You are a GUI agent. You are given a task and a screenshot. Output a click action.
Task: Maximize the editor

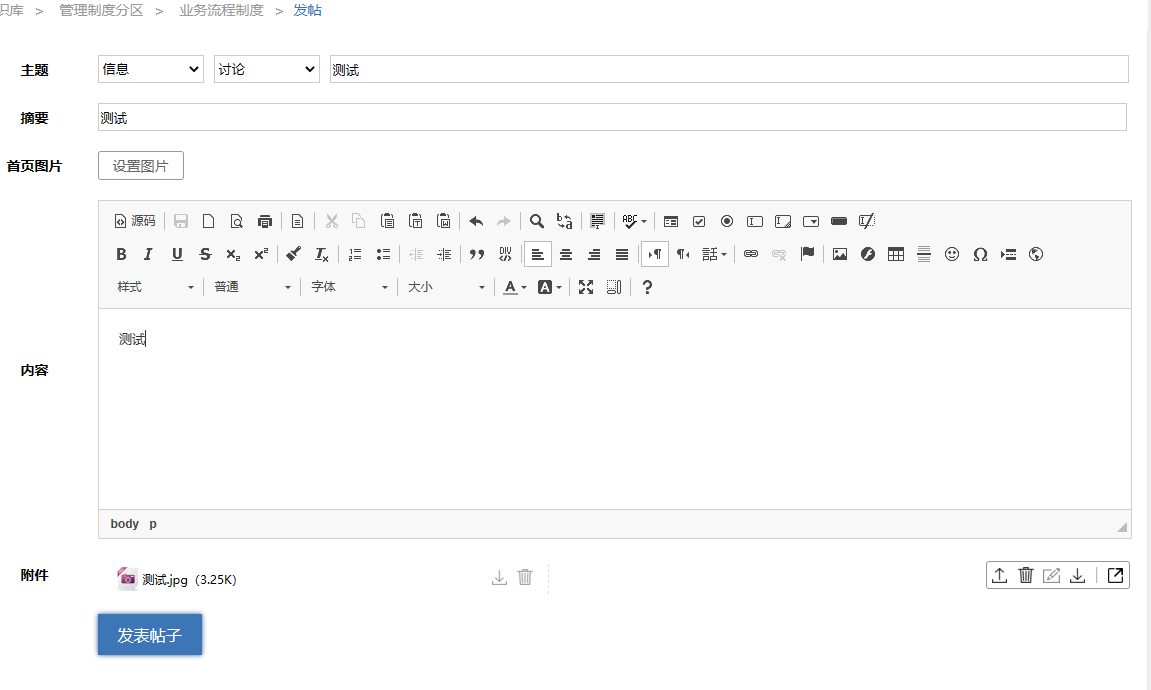[x=586, y=287]
